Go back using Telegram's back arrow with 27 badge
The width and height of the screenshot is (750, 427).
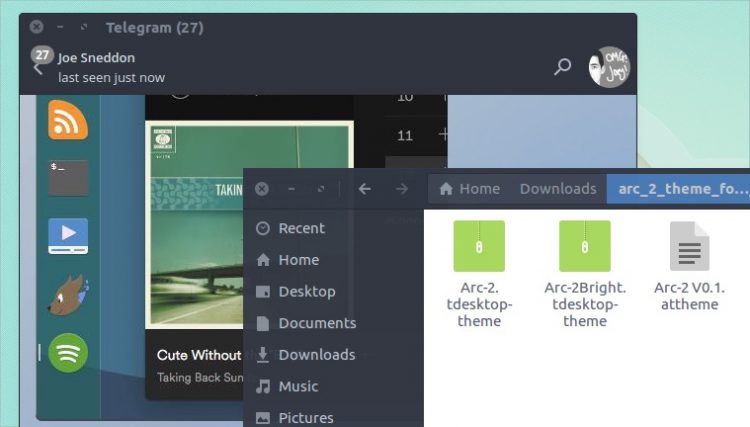point(40,61)
